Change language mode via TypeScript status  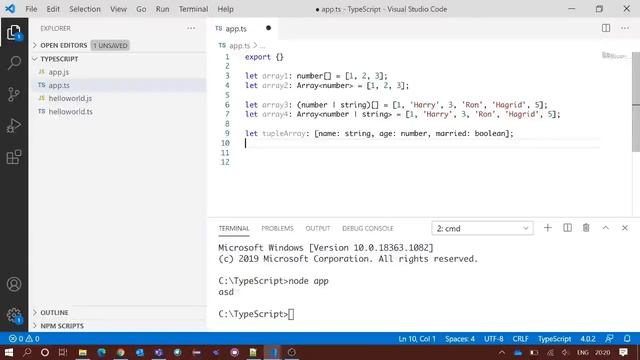click(x=554, y=339)
